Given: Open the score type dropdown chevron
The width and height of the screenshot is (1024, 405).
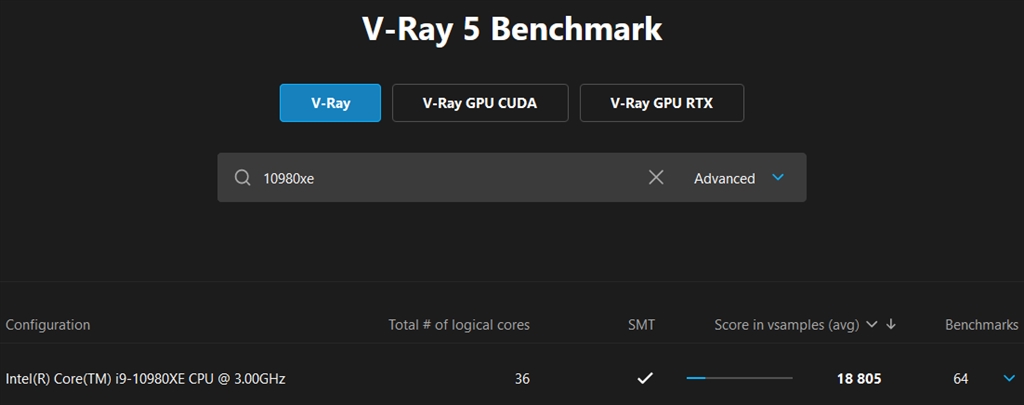Looking at the screenshot, I should click(x=872, y=324).
